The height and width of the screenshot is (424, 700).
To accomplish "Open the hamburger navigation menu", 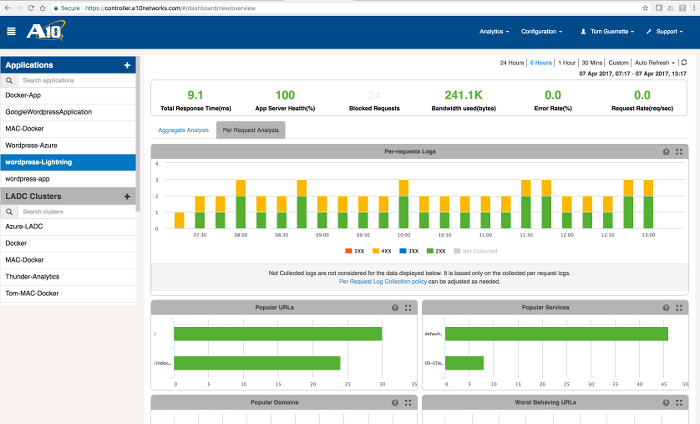I will pyautogui.click(x=11, y=31).
